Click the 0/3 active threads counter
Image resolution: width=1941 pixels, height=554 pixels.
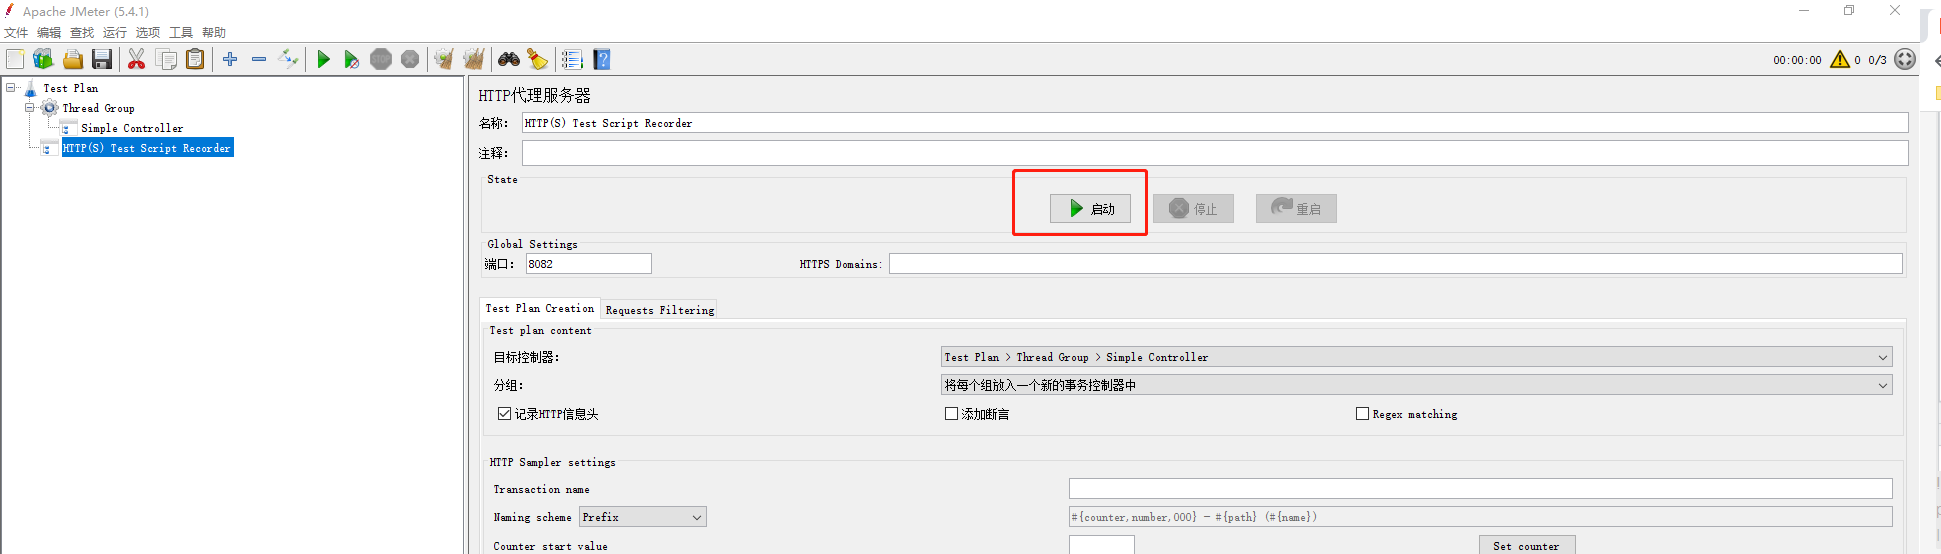1878,60
